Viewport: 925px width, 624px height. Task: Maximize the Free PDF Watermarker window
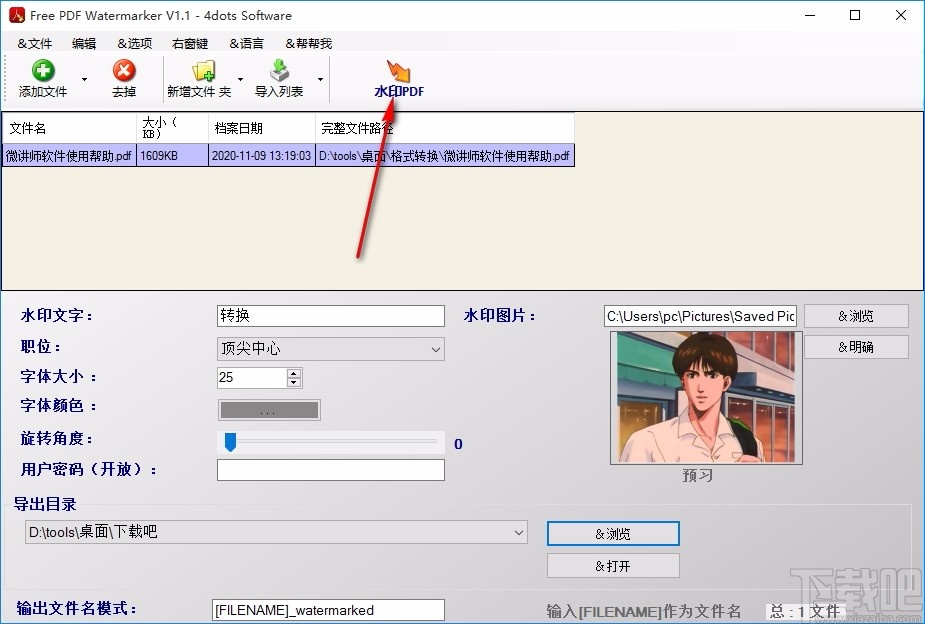855,15
